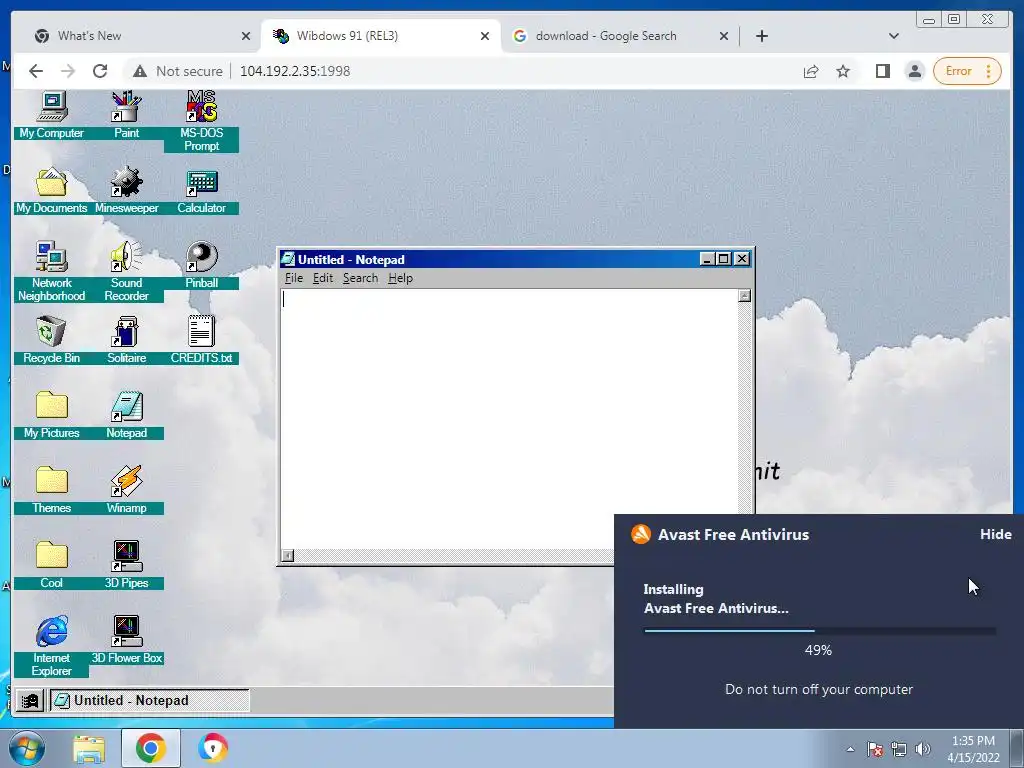Open the Action Center flag tray icon
Screen dimensions: 1024x768
click(x=874, y=749)
